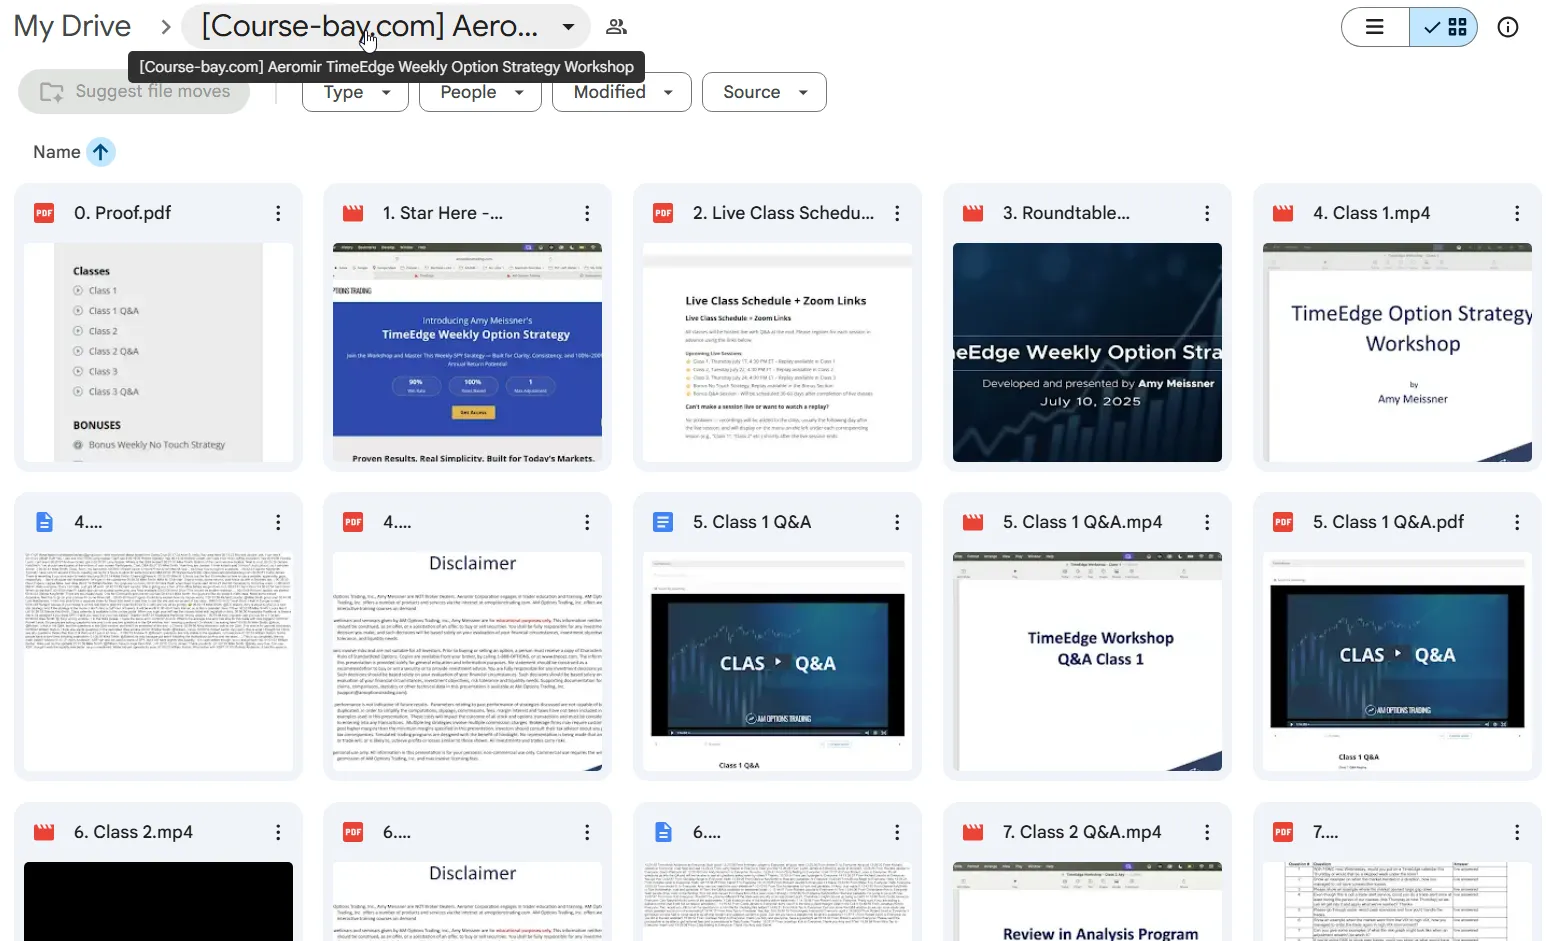The height and width of the screenshot is (941, 1546).
Task: Select the file name "7. Class 2 Q&A.mp4"
Action: (x=1082, y=832)
